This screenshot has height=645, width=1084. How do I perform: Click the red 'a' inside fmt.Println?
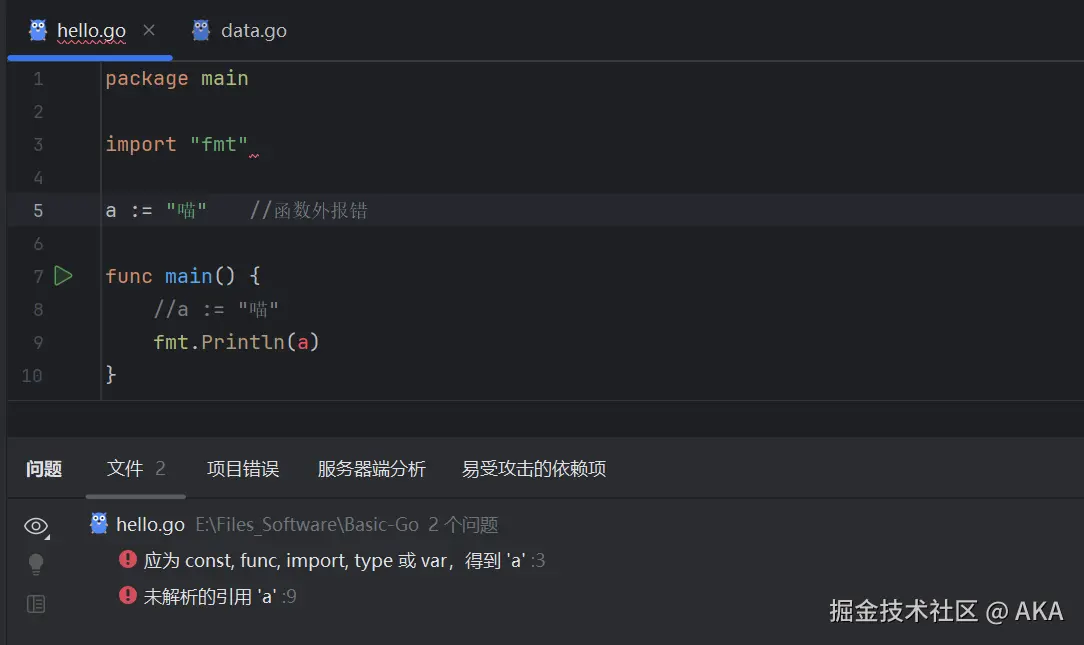click(x=303, y=343)
